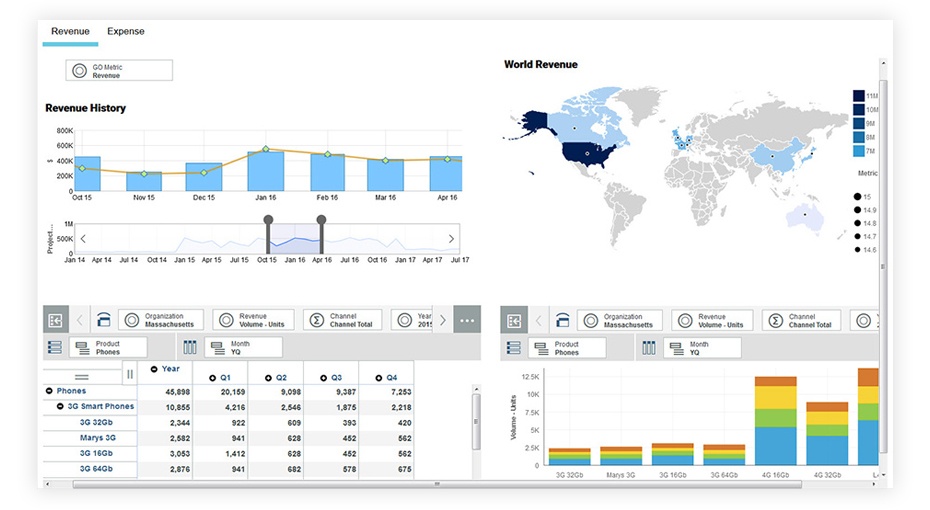This screenshot has height=510, width=930.
Task: Click the rows layout icon in left grid panel
Action: coord(55,347)
